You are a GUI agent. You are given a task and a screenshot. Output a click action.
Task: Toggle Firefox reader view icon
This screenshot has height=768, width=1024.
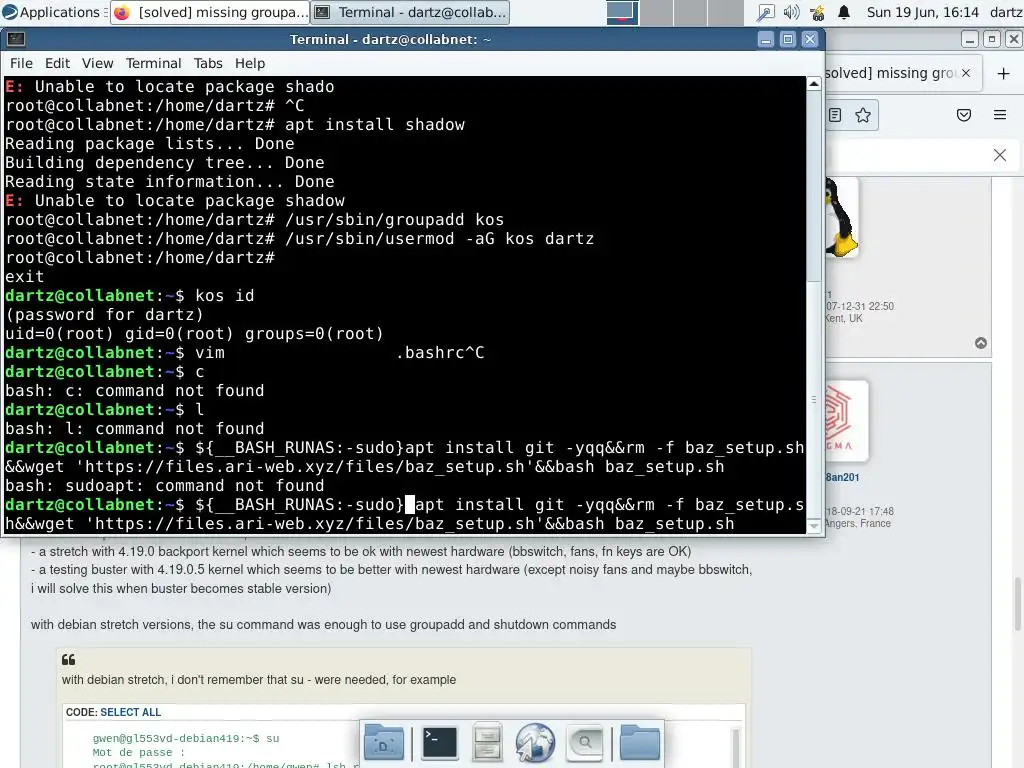coord(835,116)
